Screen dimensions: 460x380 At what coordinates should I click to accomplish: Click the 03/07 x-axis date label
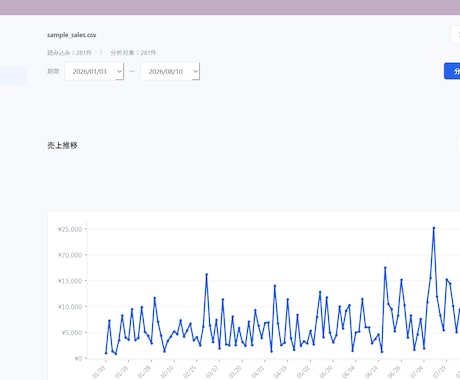(x=212, y=372)
